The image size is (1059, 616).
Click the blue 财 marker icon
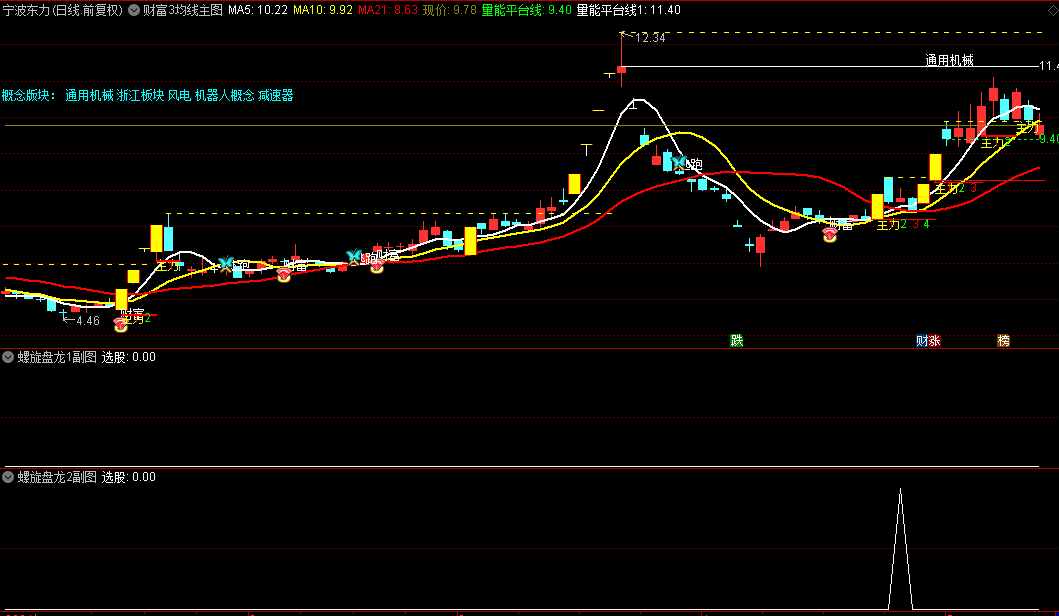coord(921,340)
